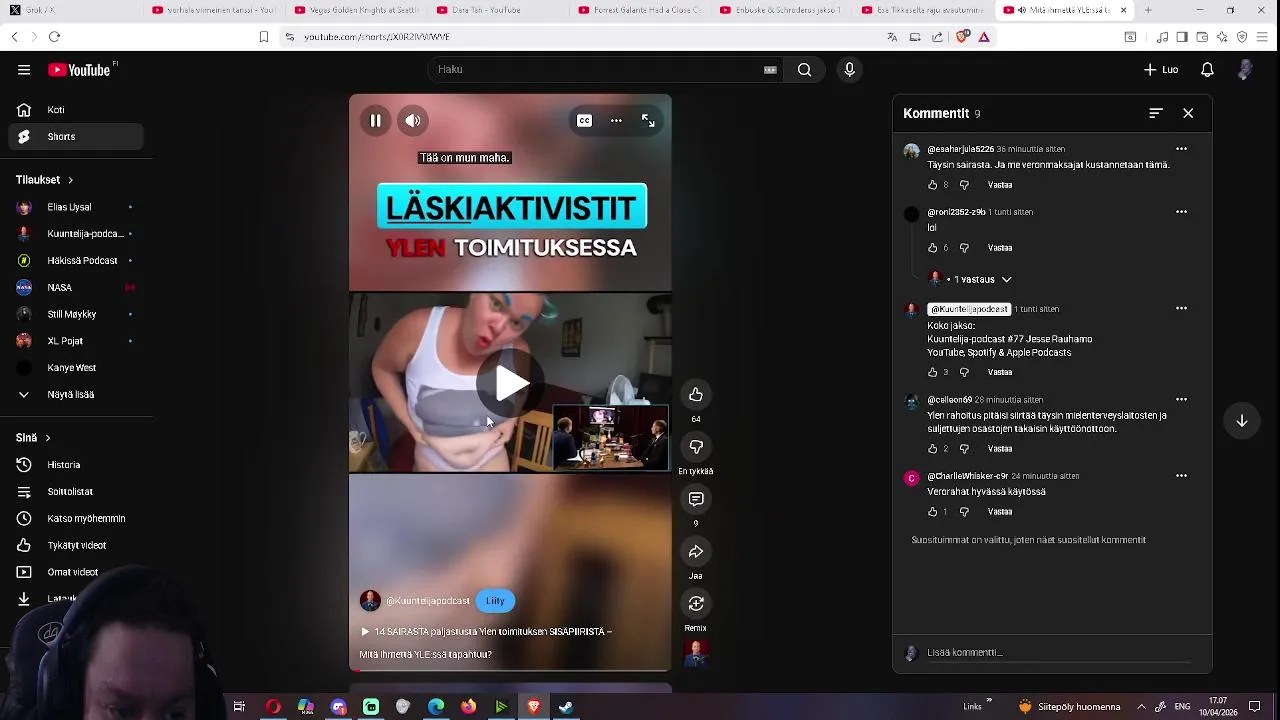Viewport: 1280px width, 720px height.
Task: Open the virtual keyboard icon in search
Action: [770, 70]
